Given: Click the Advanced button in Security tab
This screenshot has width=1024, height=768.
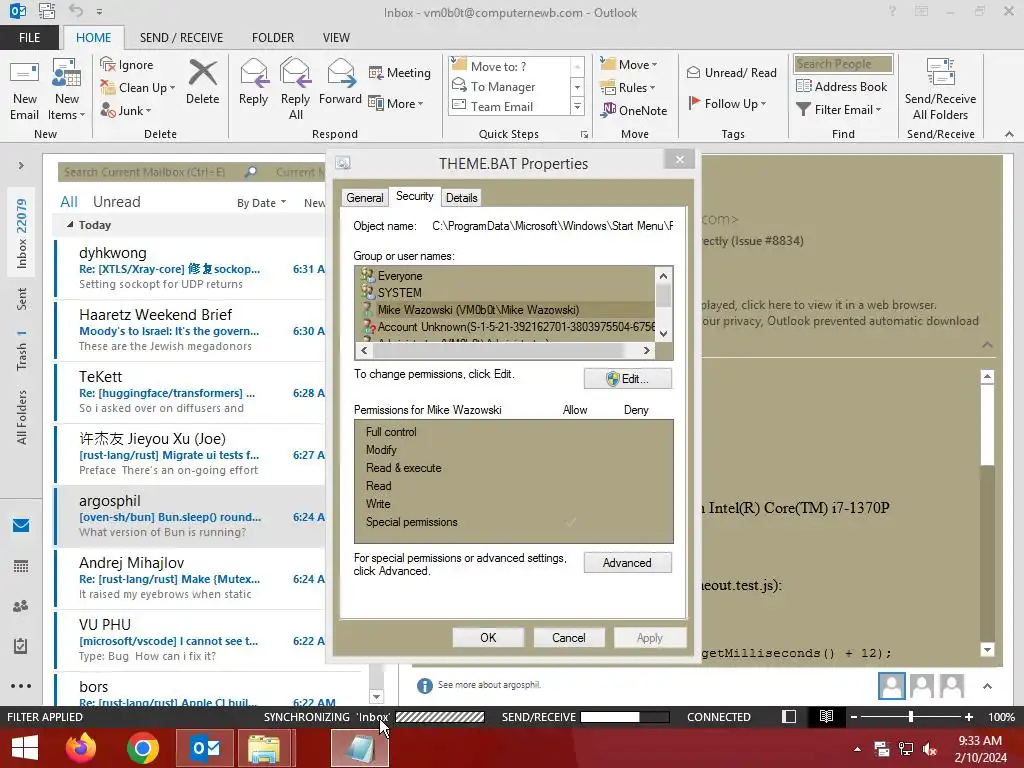Looking at the screenshot, I should pyautogui.click(x=627, y=563).
